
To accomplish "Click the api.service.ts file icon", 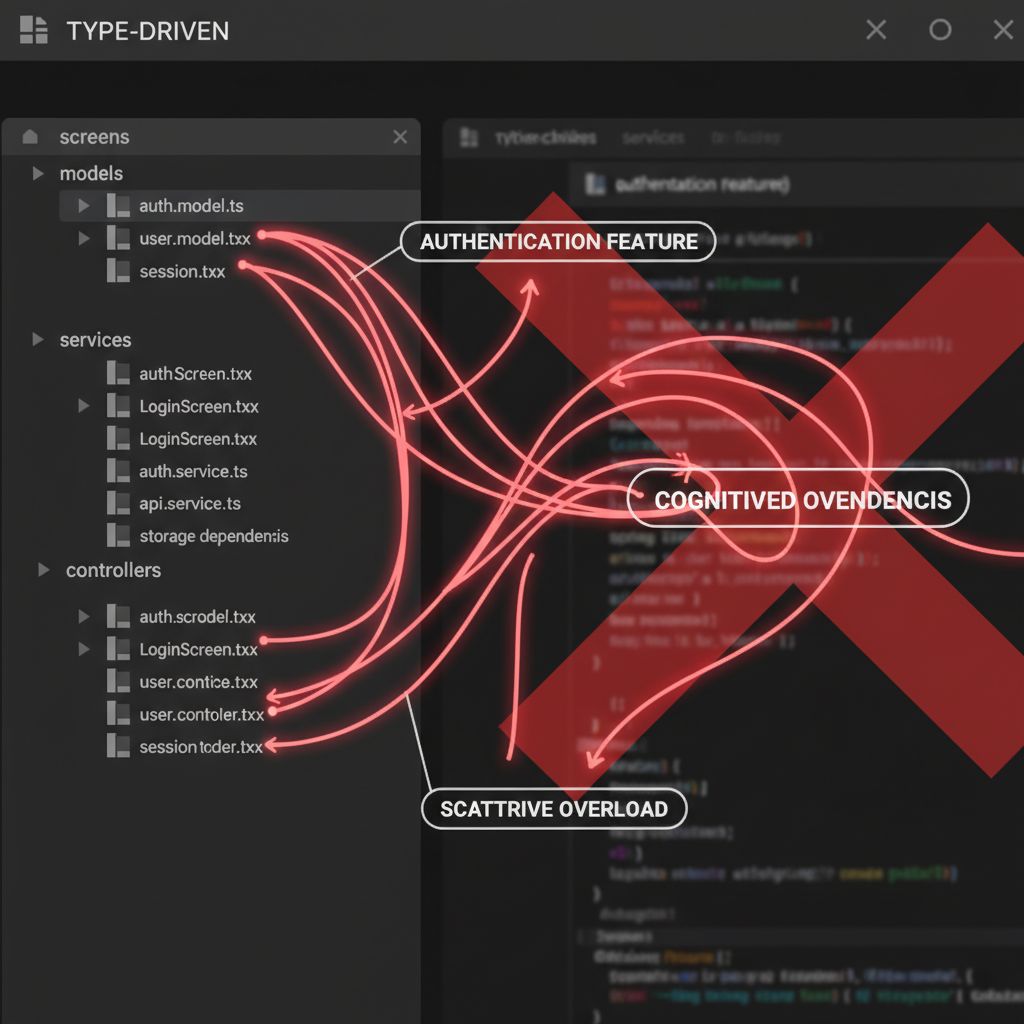I will tap(118, 504).
